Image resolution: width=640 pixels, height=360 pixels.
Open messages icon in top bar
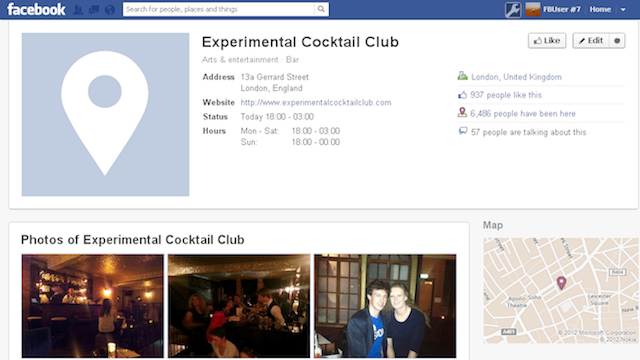pos(94,9)
